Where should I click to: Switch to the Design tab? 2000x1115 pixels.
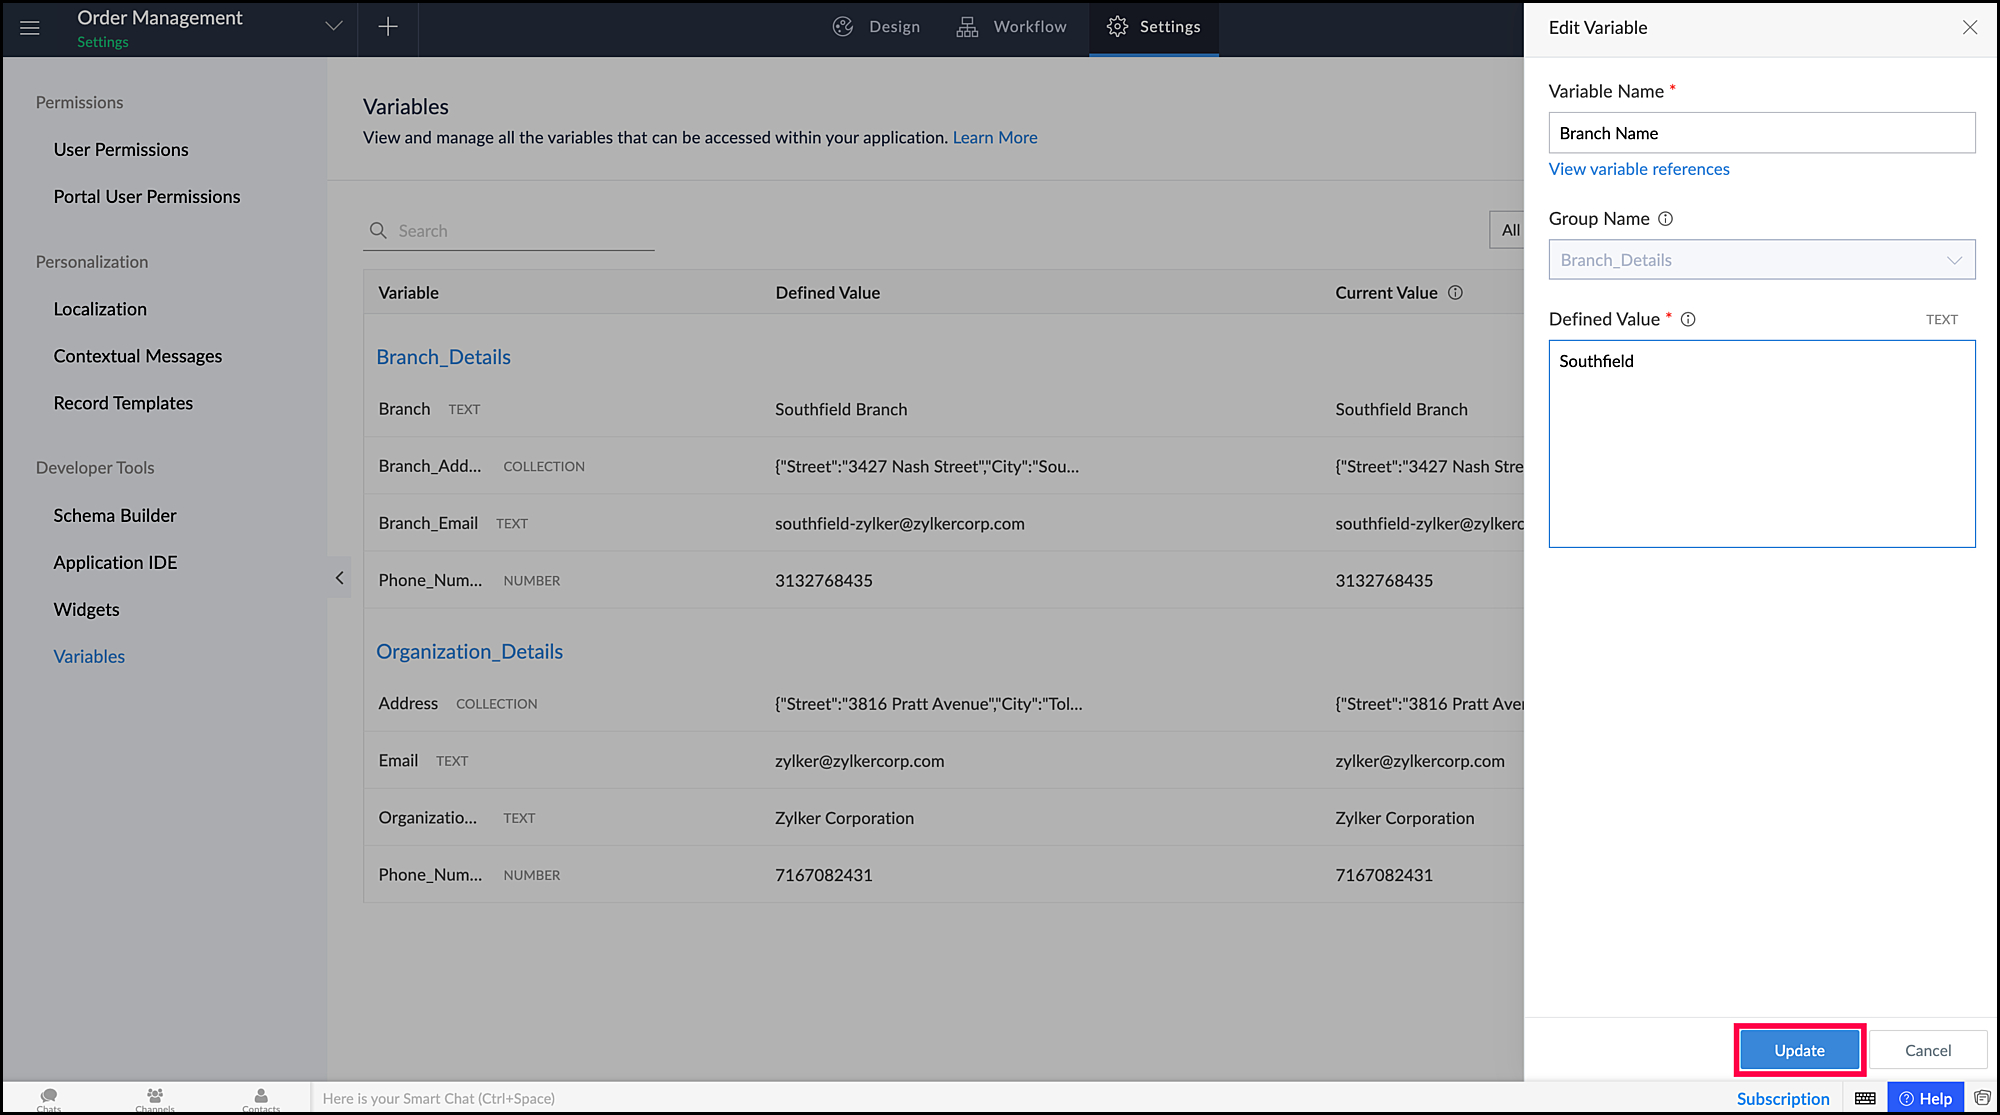coord(876,27)
